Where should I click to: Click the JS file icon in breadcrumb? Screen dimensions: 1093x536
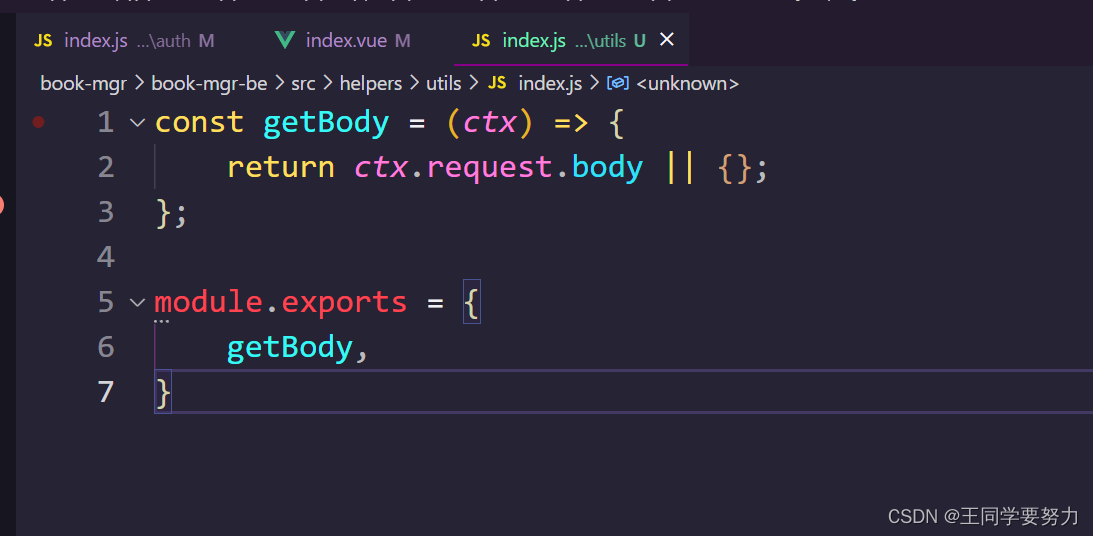497,84
